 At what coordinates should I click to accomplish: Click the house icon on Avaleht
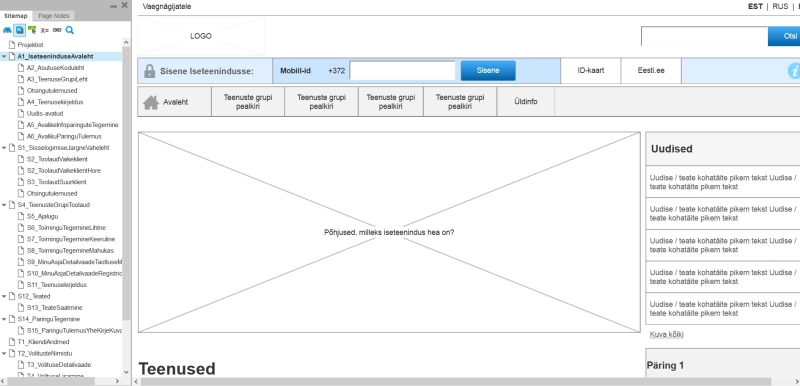(x=151, y=102)
